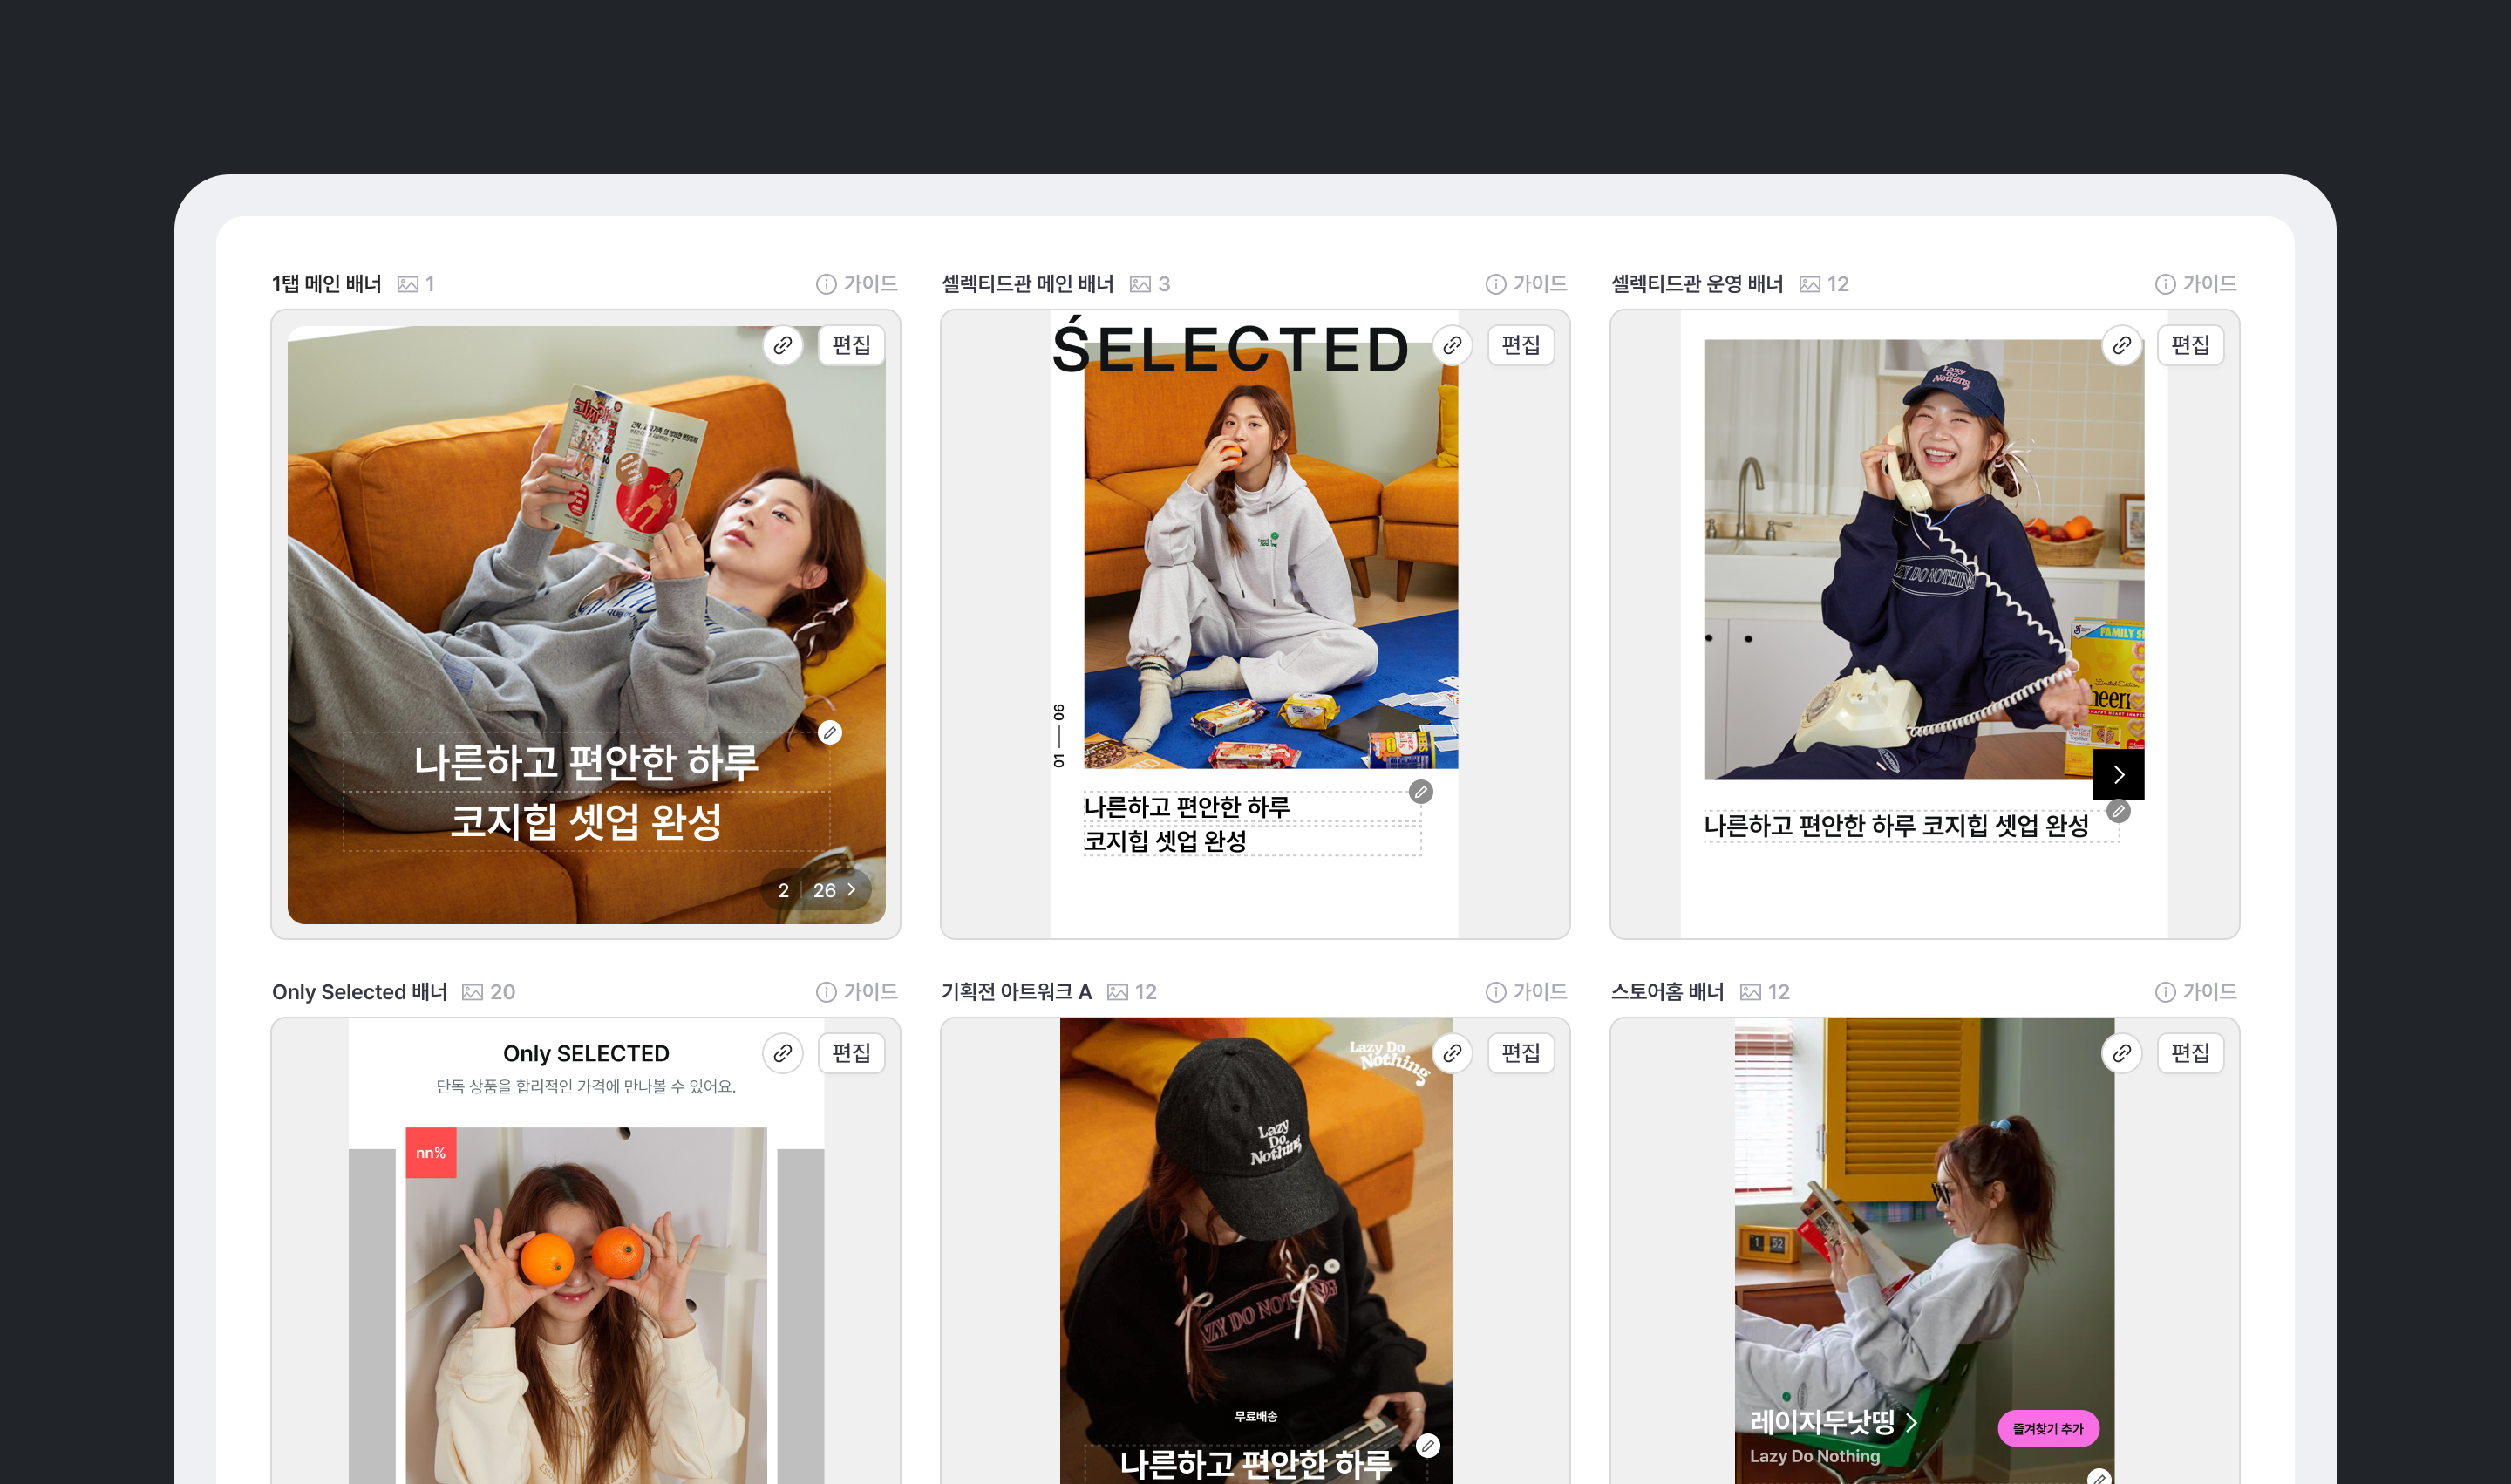Screen dimensions: 2511x1484
Task: Click 코지힙 셋업 완성 caption in 셀렉티드관 메인 배너
Action: pyautogui.click(x=1166, y=841)
